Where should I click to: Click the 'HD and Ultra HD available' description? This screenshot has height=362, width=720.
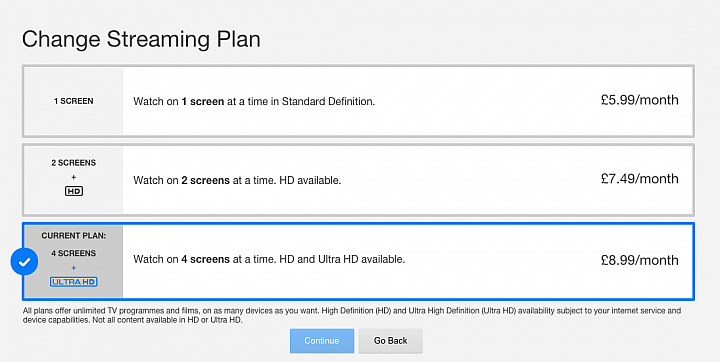click(x=269, y=260)
